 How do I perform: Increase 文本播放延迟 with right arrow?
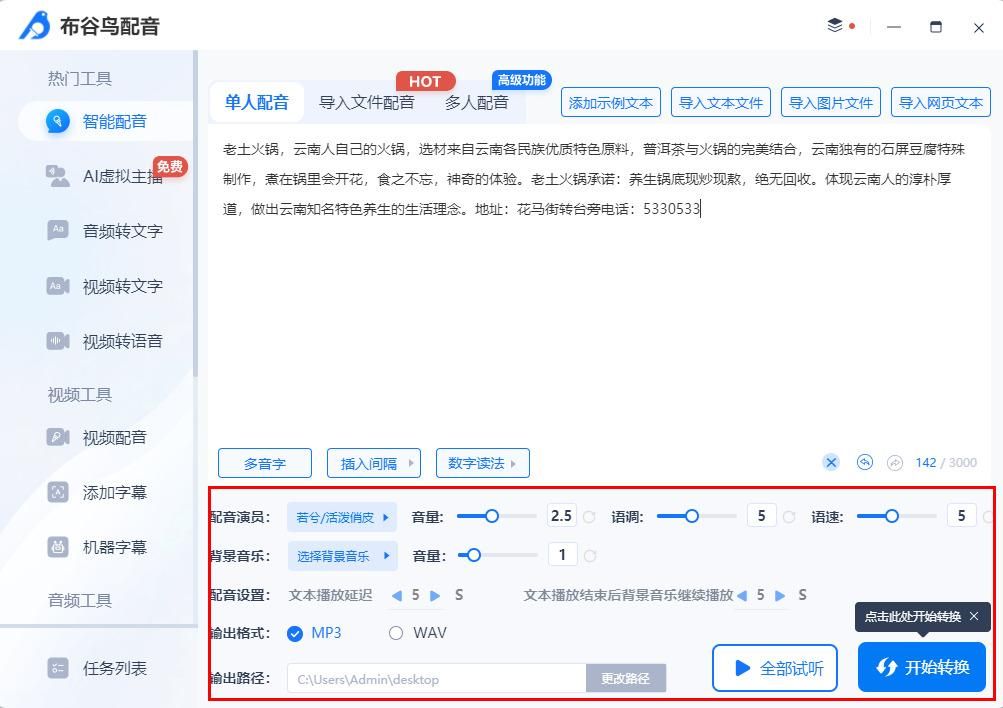(435, 595)
